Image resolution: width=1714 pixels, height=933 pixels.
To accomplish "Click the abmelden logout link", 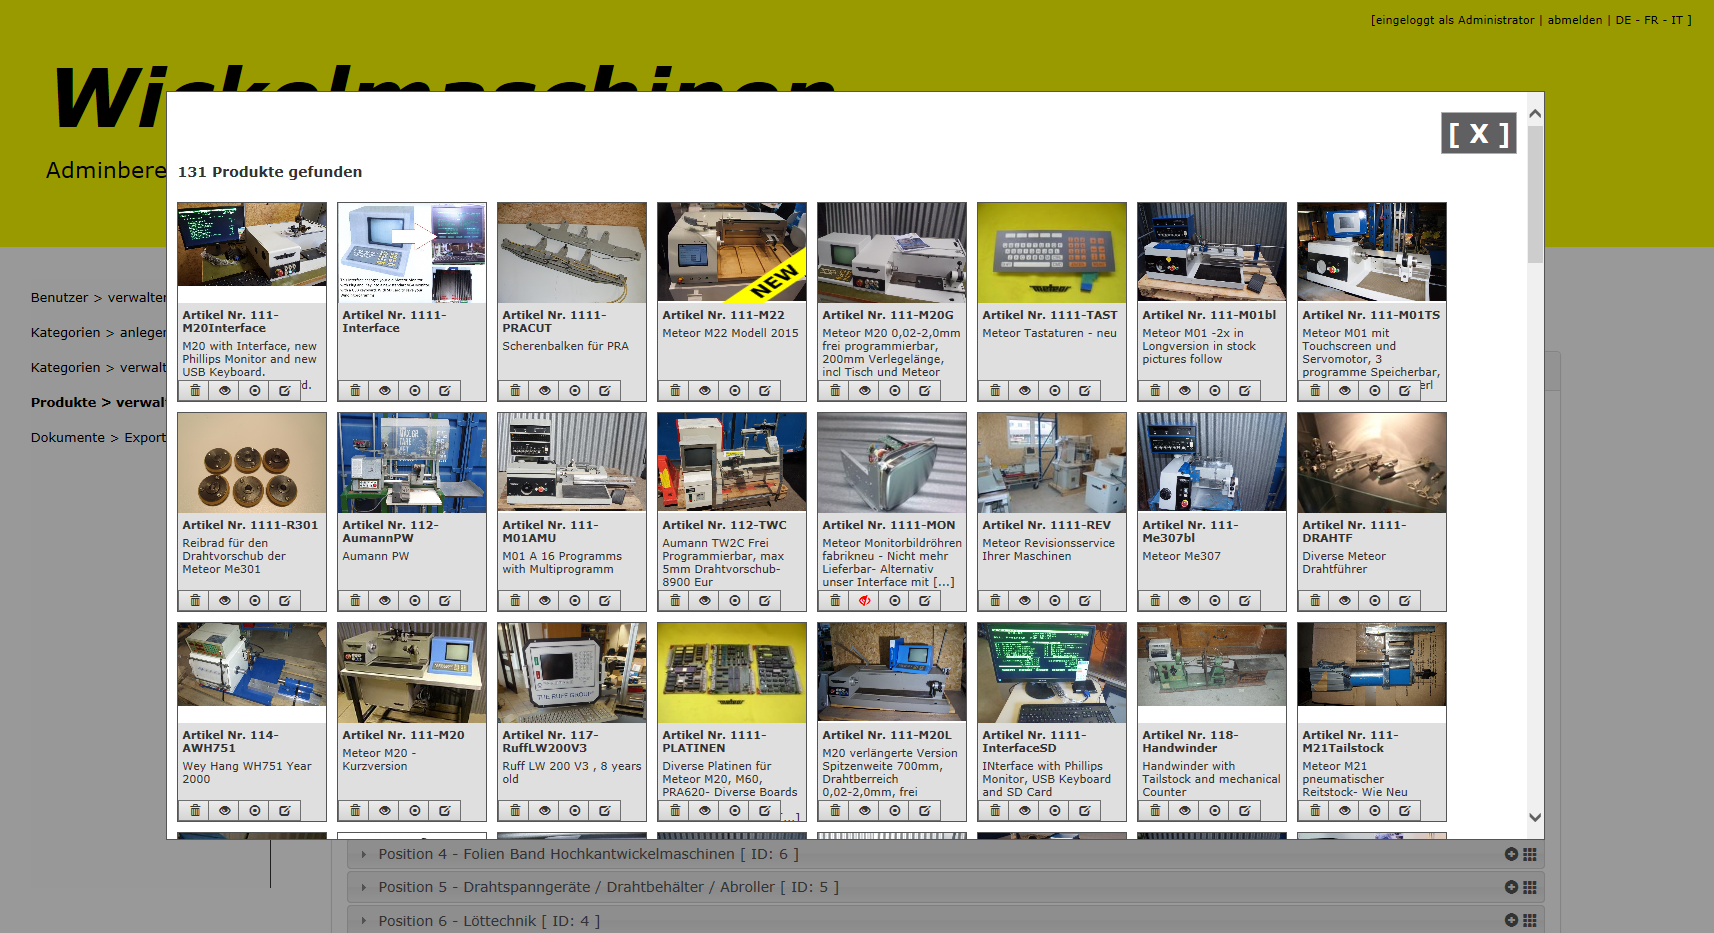I will [x=1574, y=20].
